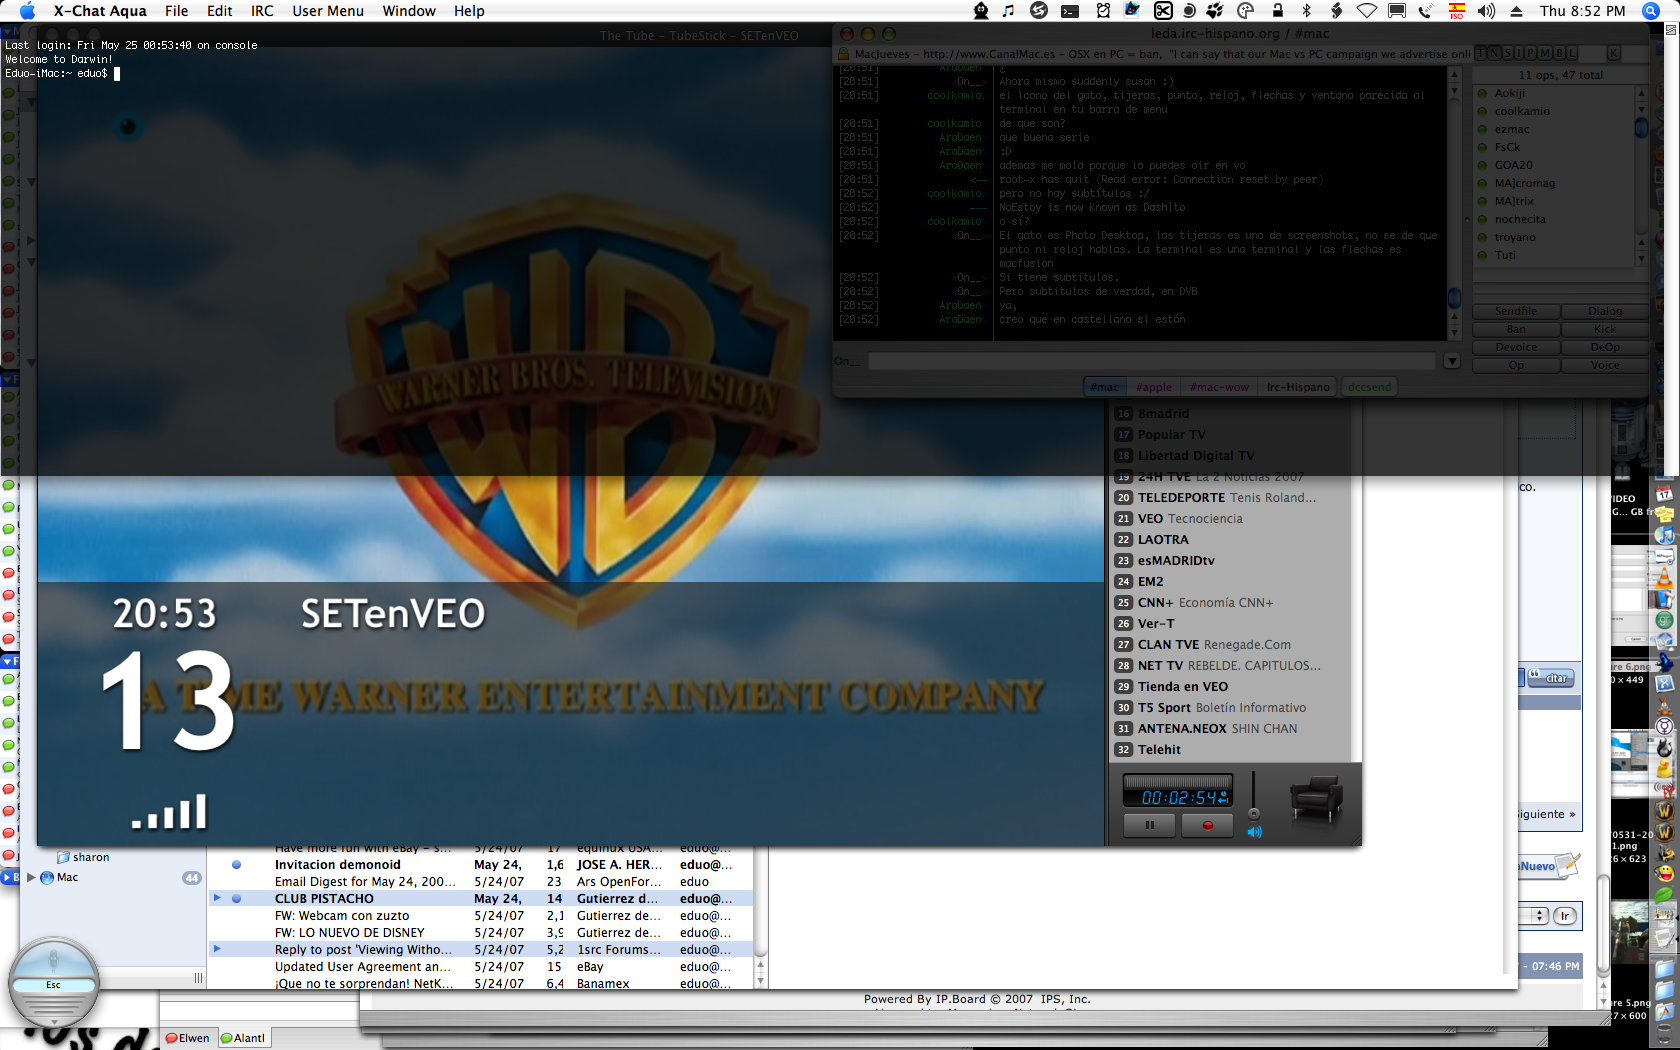1680x1050 pixels.
Task: Open the AirPort Wi-Fi menu bar icon
Action: click(x=1366, y=11)
